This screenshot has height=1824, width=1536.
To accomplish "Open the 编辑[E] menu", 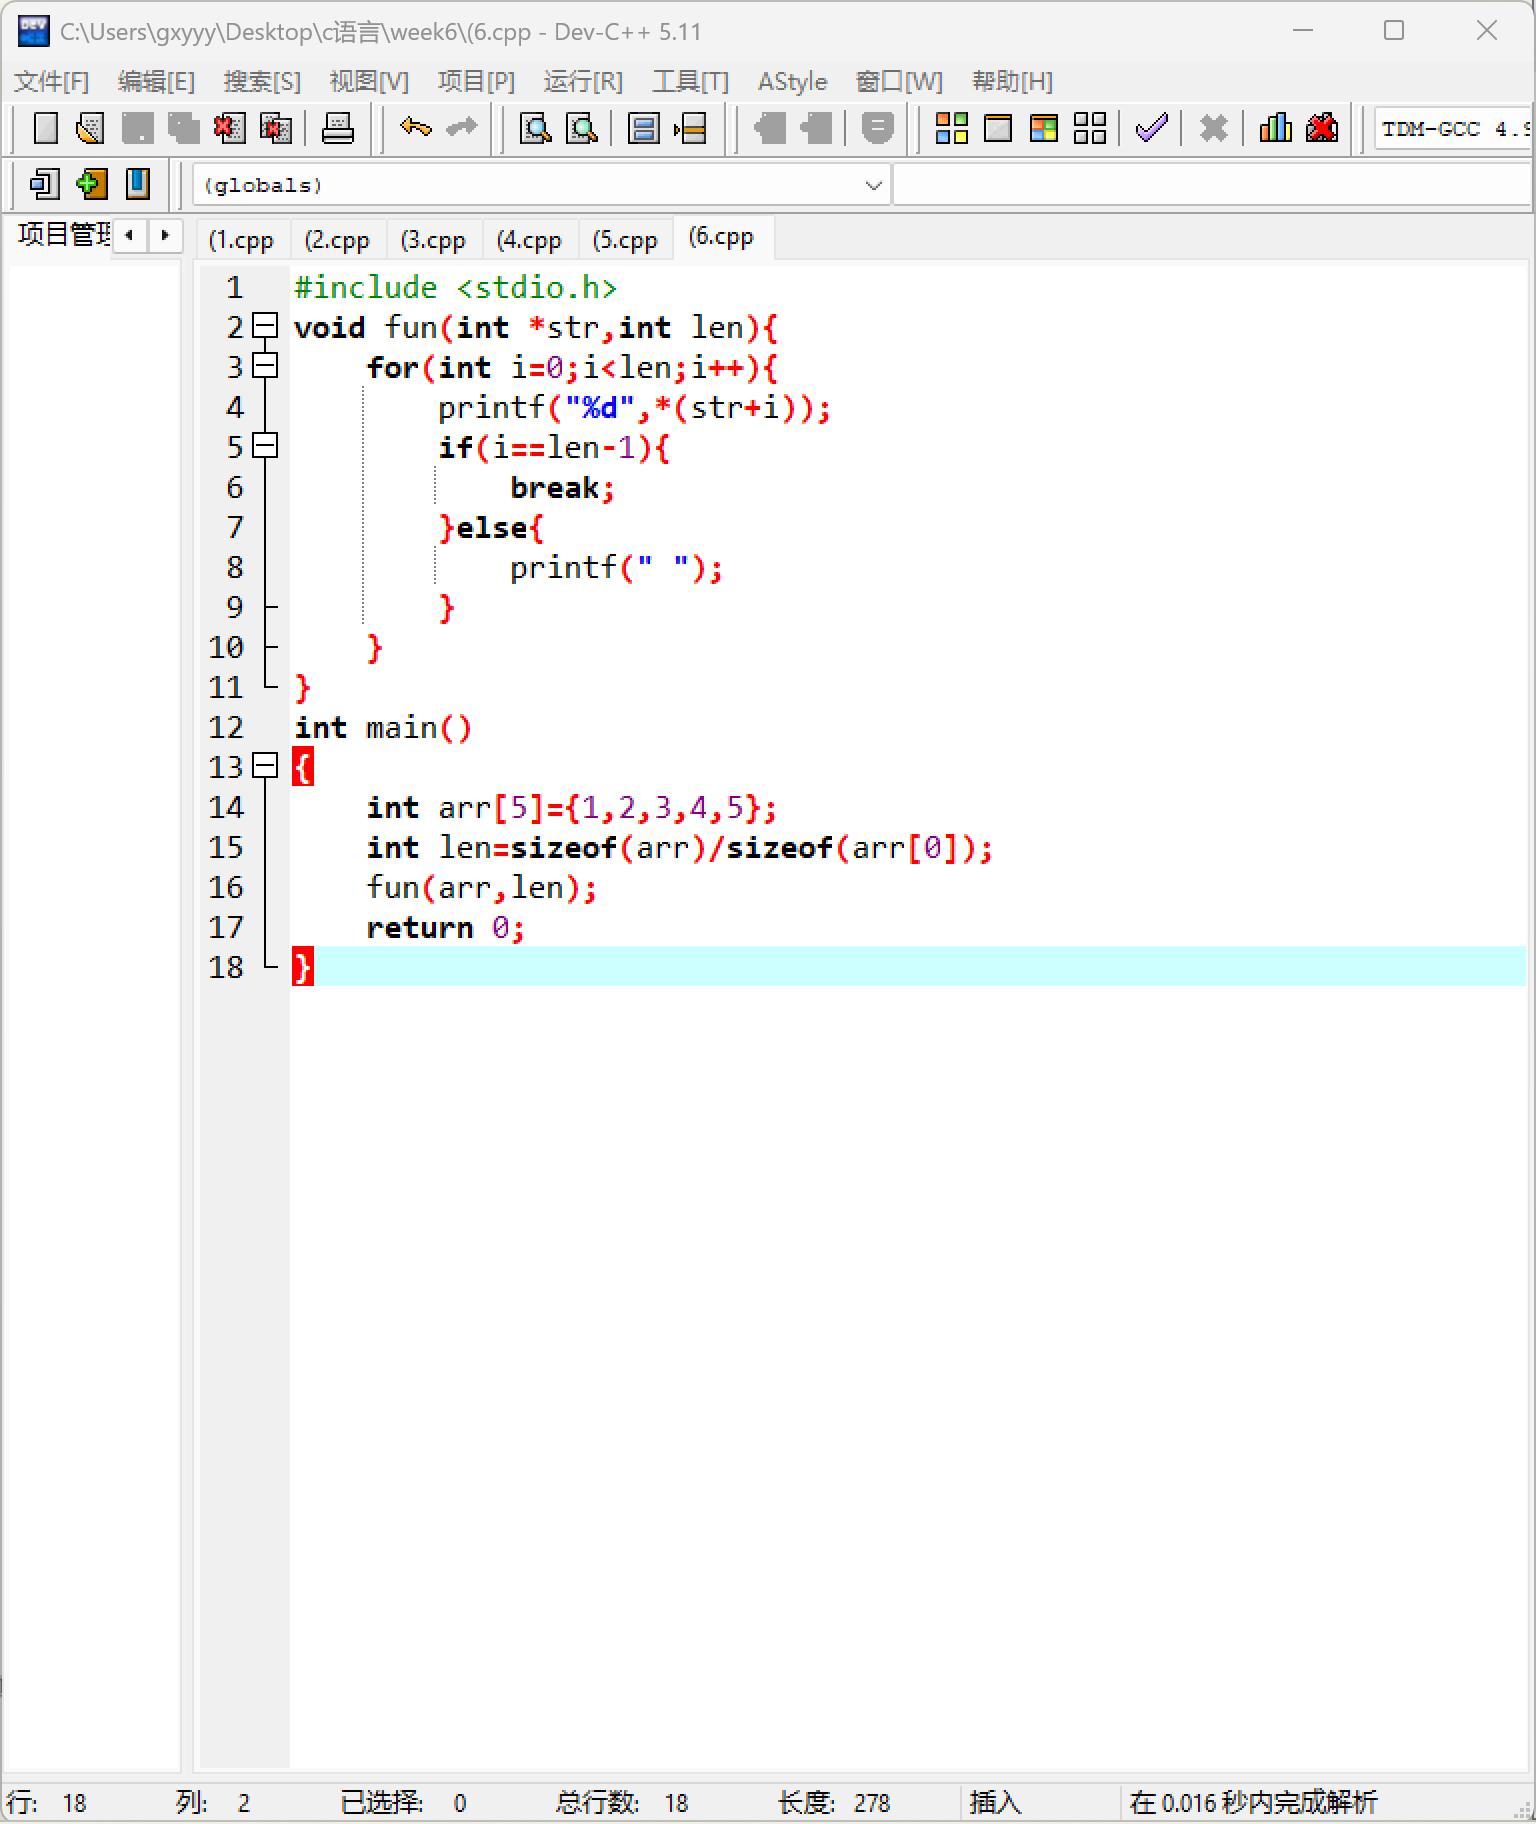I will [x=156, y=81].
